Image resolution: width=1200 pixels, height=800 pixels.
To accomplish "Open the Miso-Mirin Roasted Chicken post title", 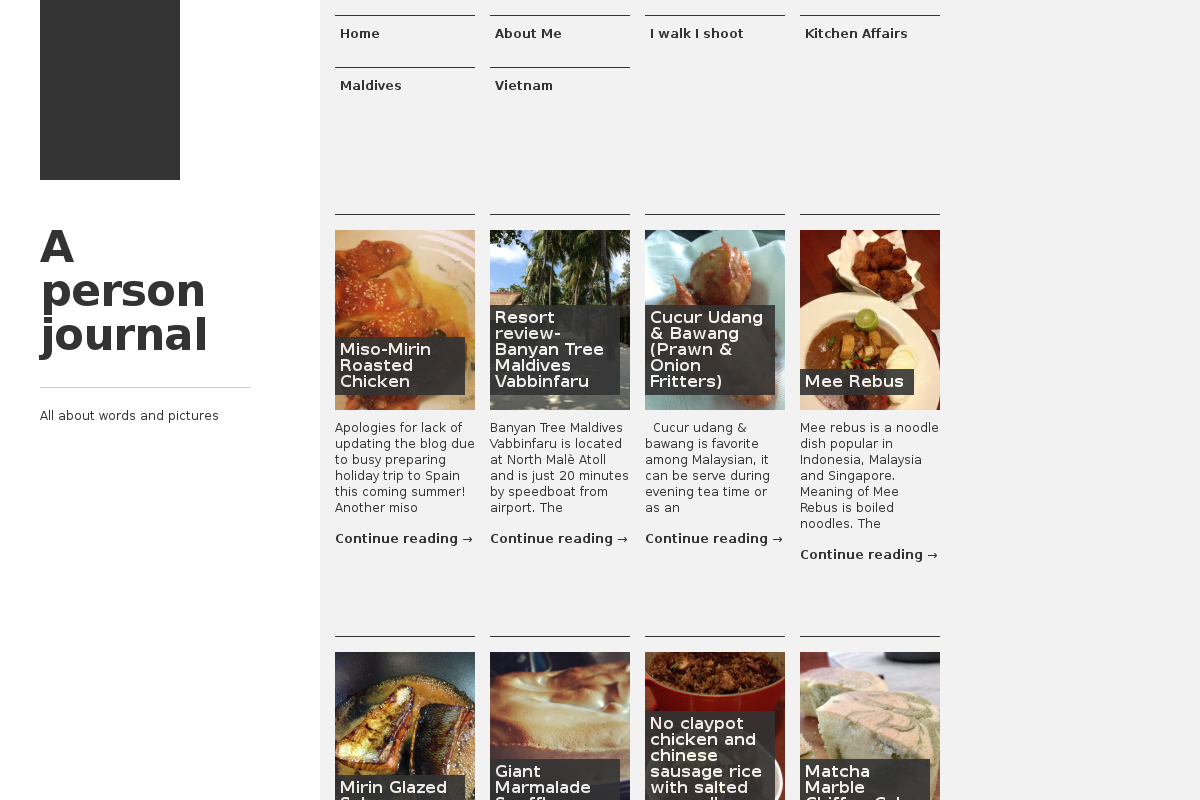I will click(385, 366).
